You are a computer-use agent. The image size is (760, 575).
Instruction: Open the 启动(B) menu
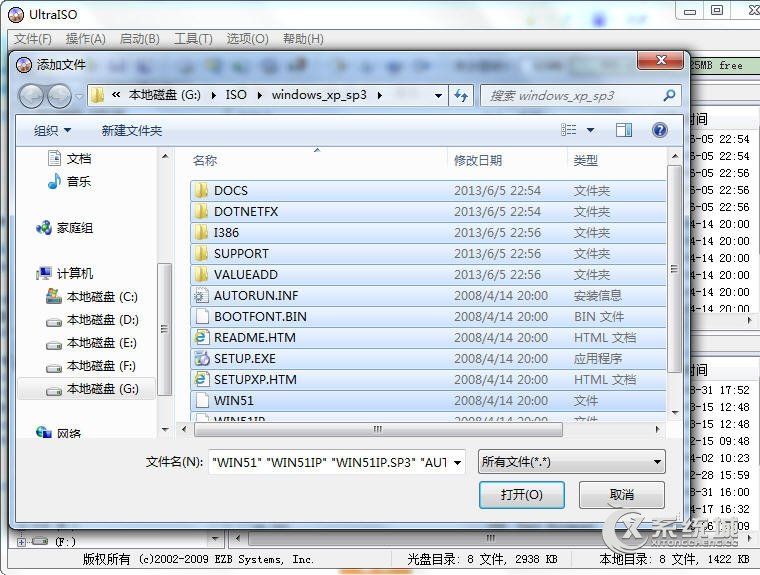[x=140, y=39]
